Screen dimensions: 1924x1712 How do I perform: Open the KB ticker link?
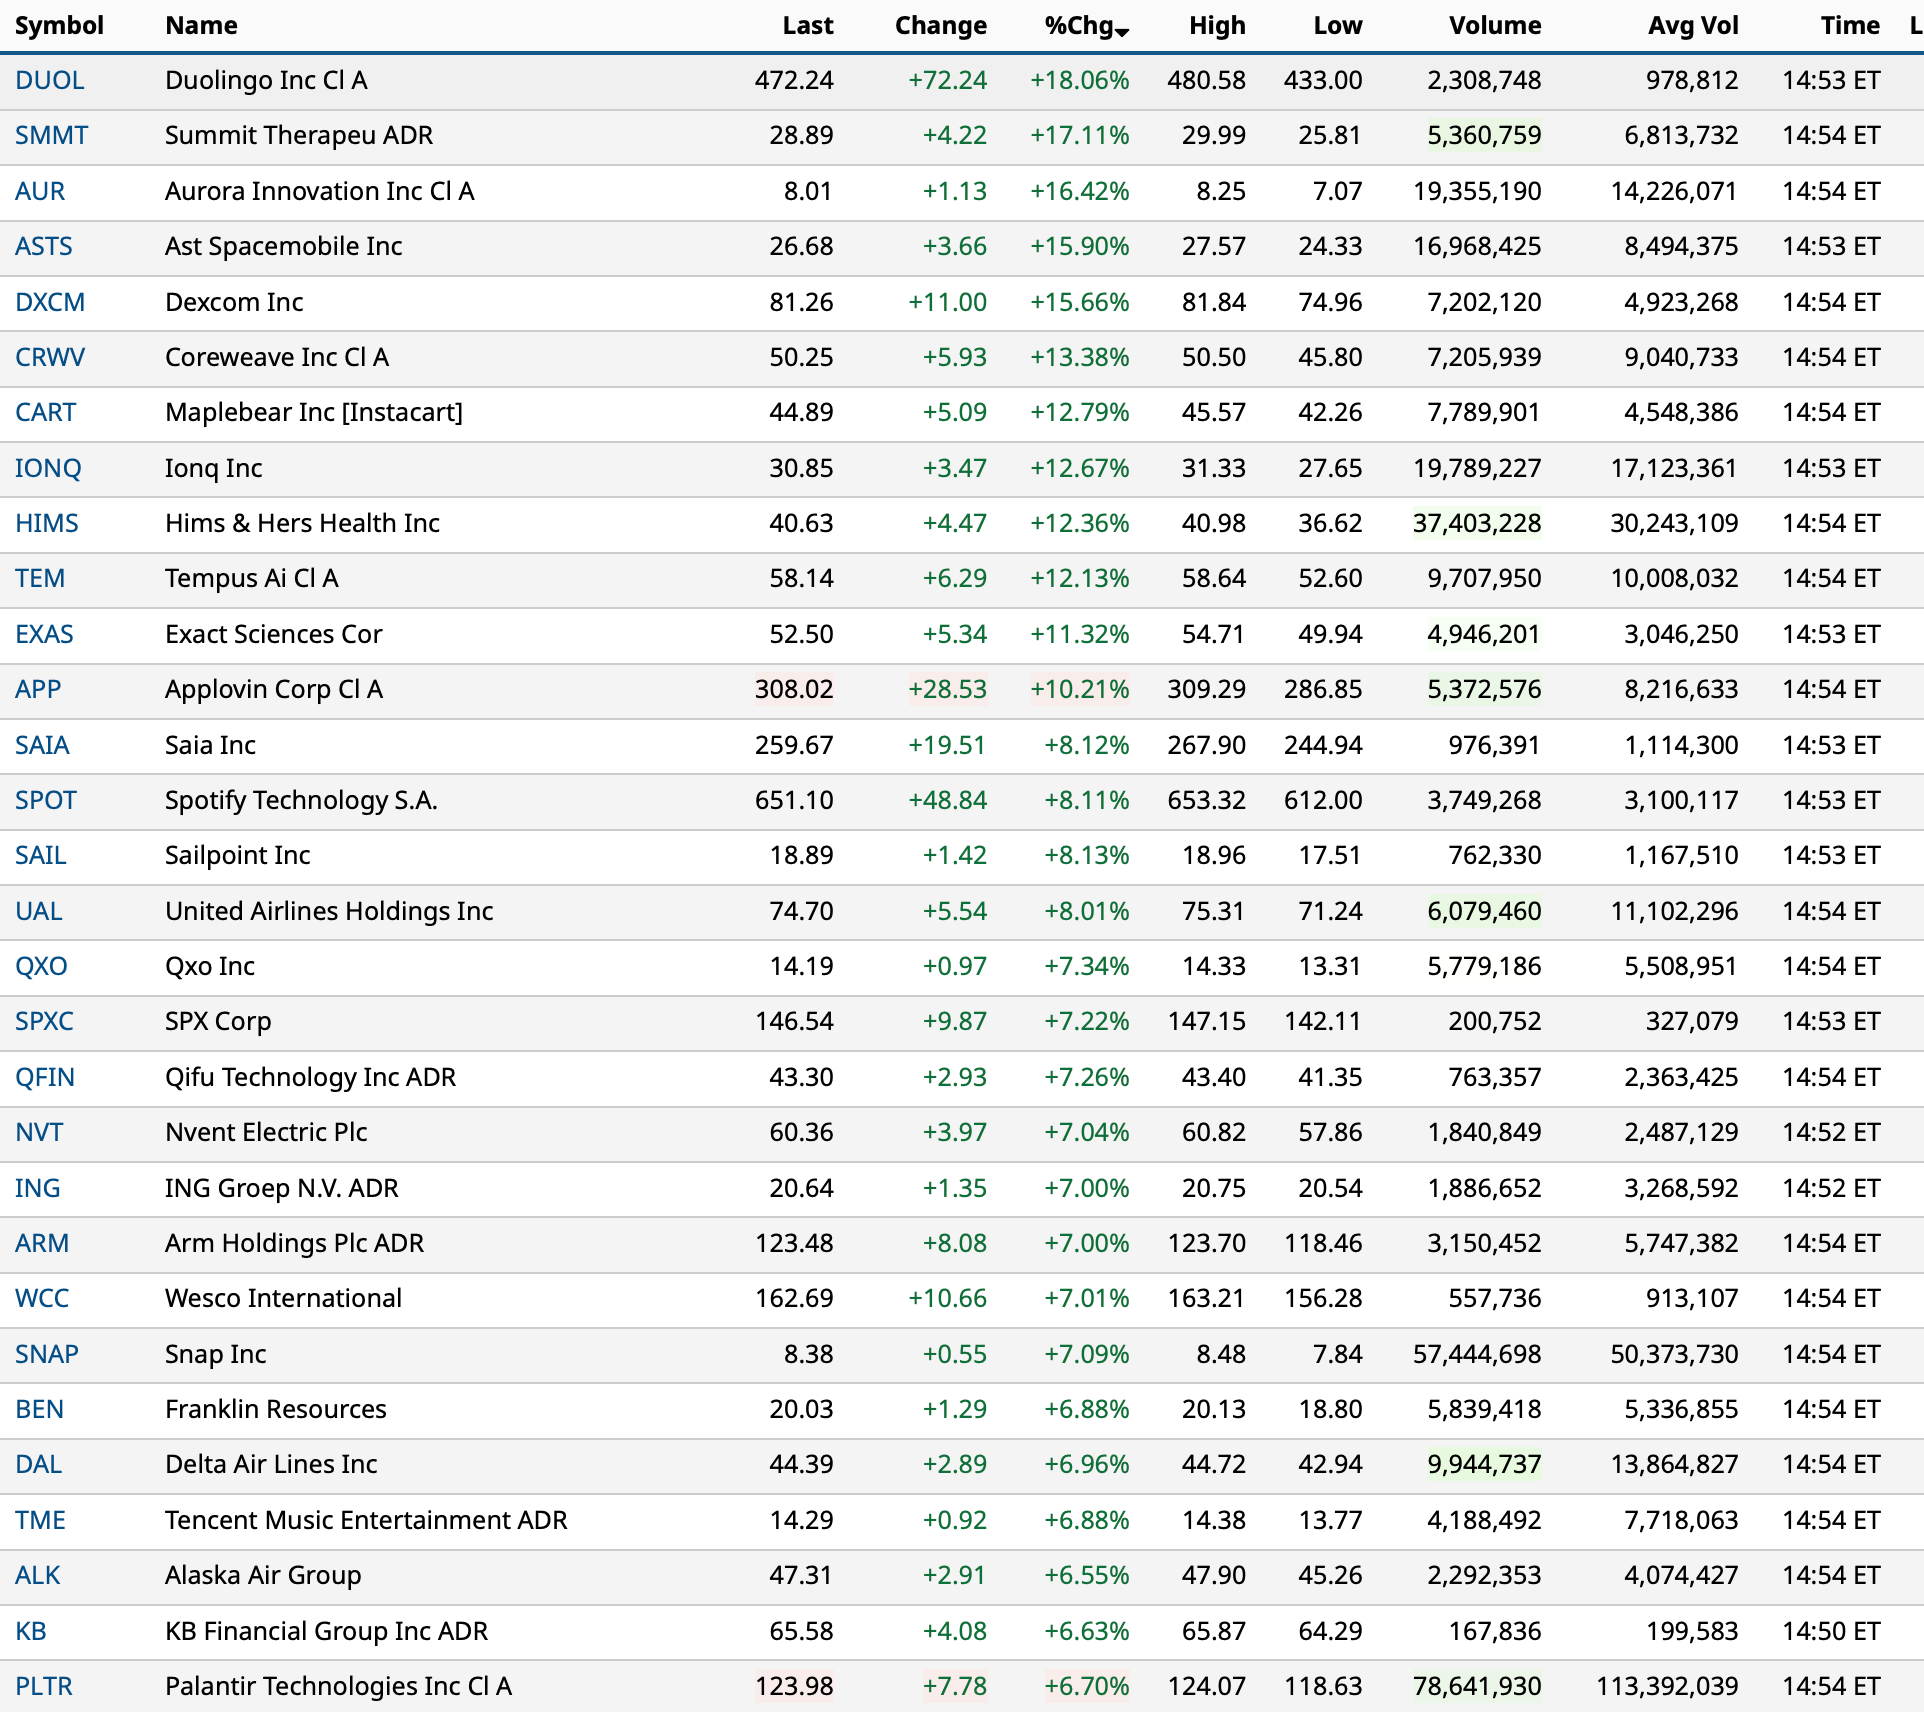(30, 1631)
